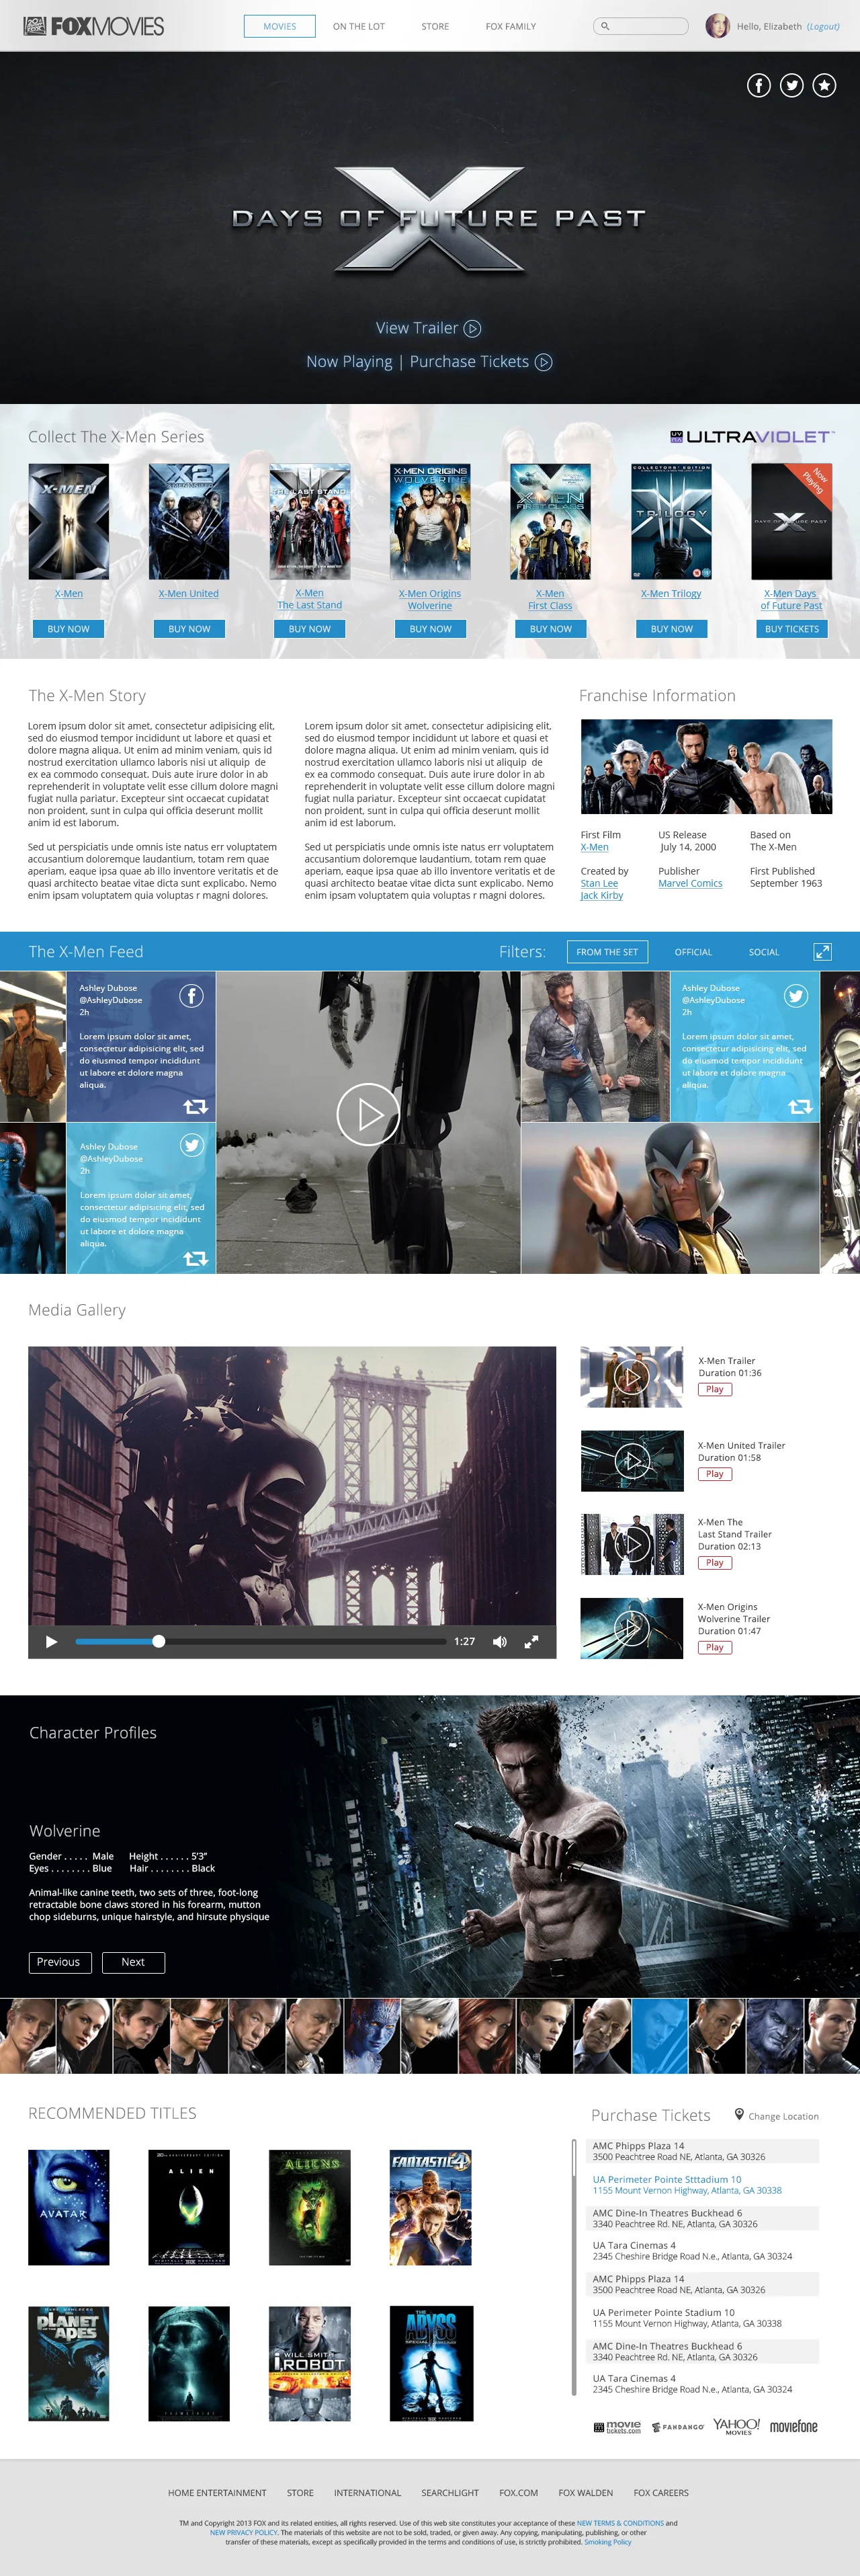Select the X-Men The Last Stand trailer thumbnail
Screen dimensions: 860x2576
click(632, 1545)
